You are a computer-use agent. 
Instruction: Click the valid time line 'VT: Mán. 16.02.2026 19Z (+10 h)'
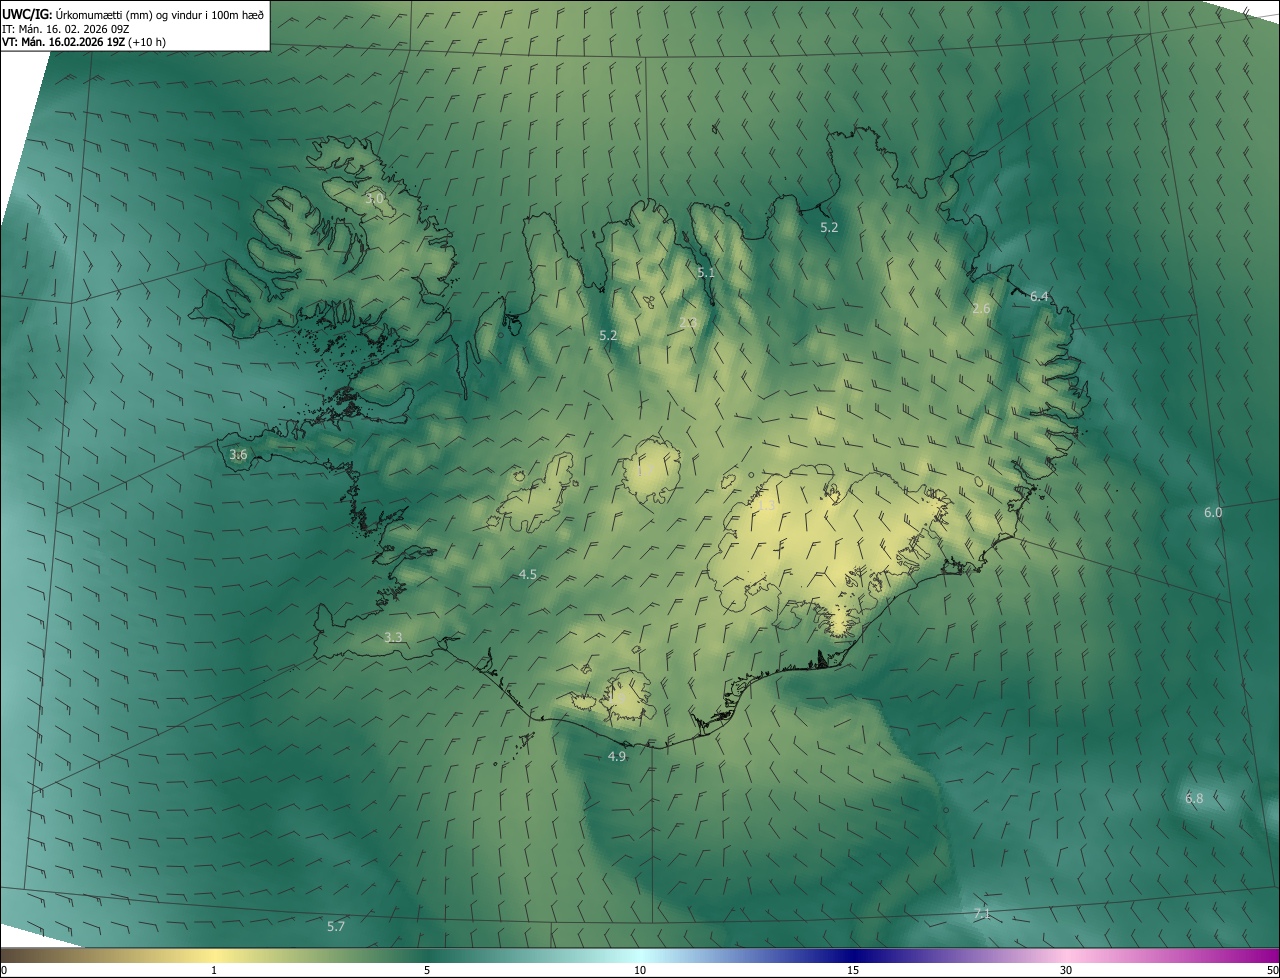tap(84, 42)
